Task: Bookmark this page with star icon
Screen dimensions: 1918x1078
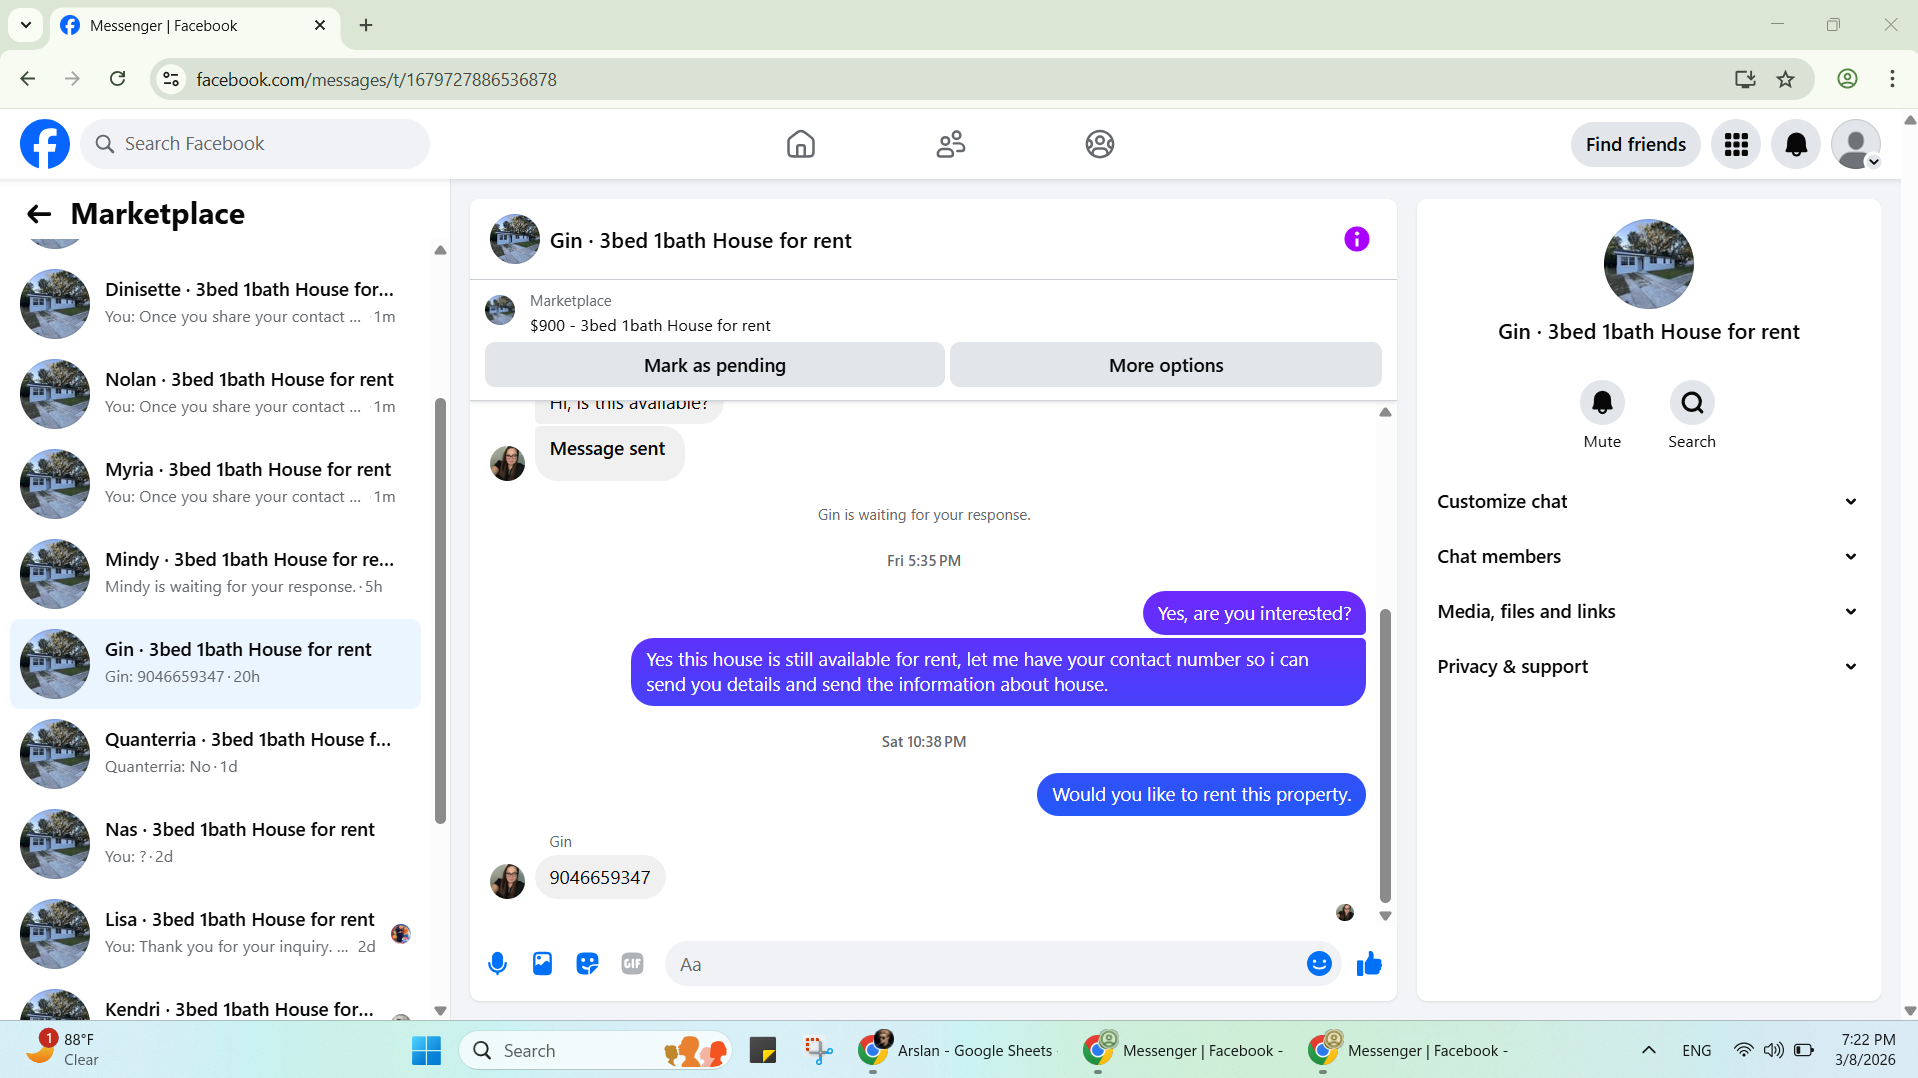Action: coord(1786,79)
